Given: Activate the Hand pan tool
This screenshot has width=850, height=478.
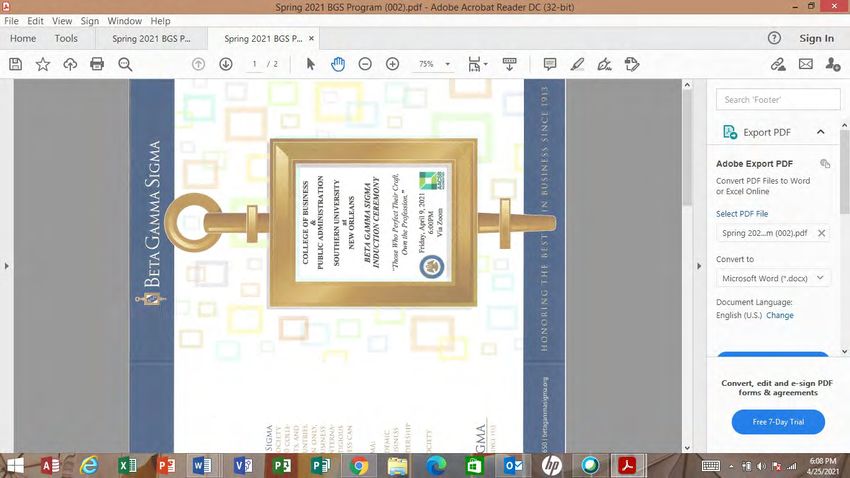Looking at the screenshot, I should point(338,64).
